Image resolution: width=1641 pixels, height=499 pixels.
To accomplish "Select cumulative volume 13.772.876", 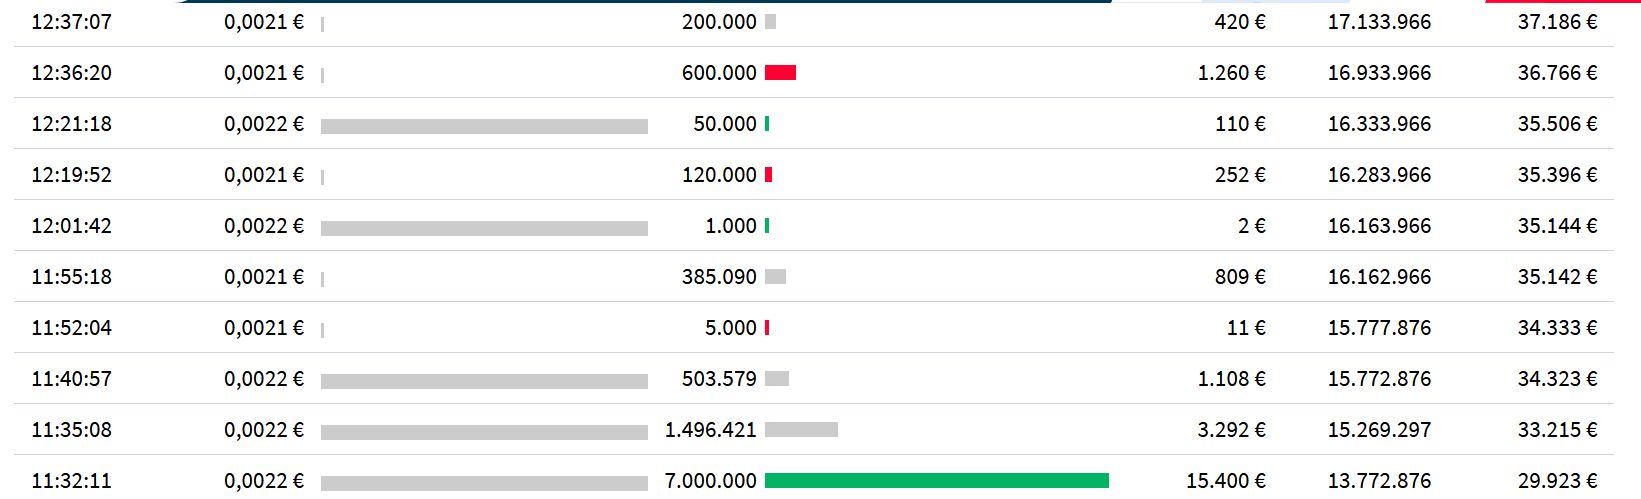I will tap(1378, 481).
